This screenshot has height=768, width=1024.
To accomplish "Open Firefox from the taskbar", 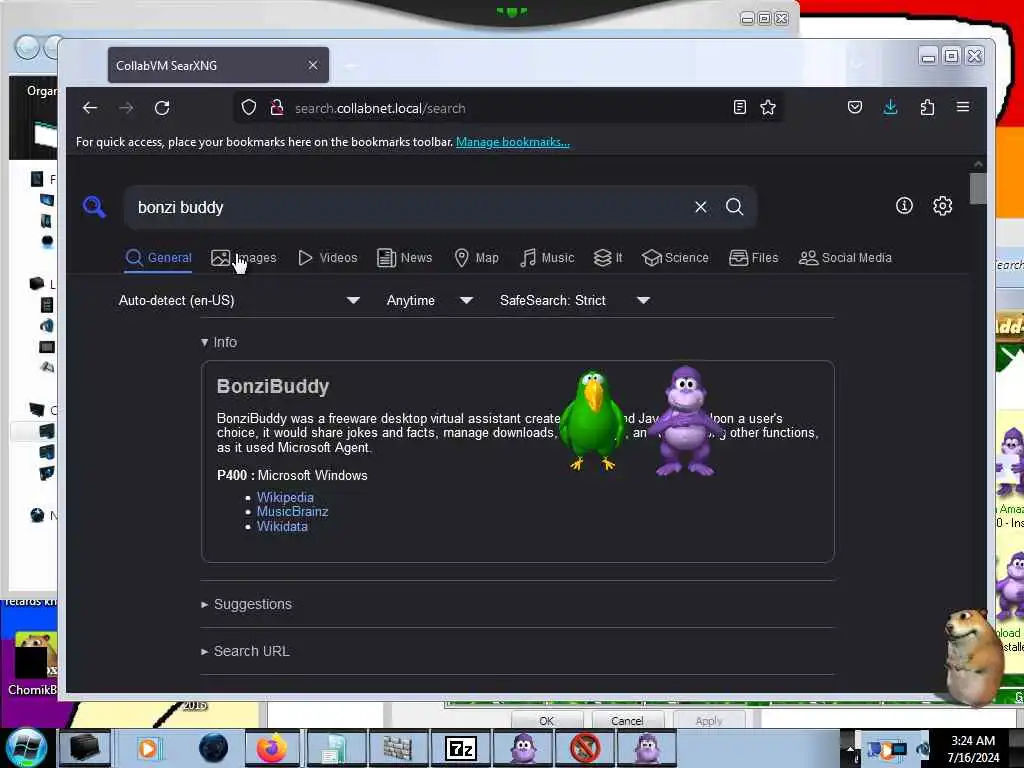I will point(272,748).
